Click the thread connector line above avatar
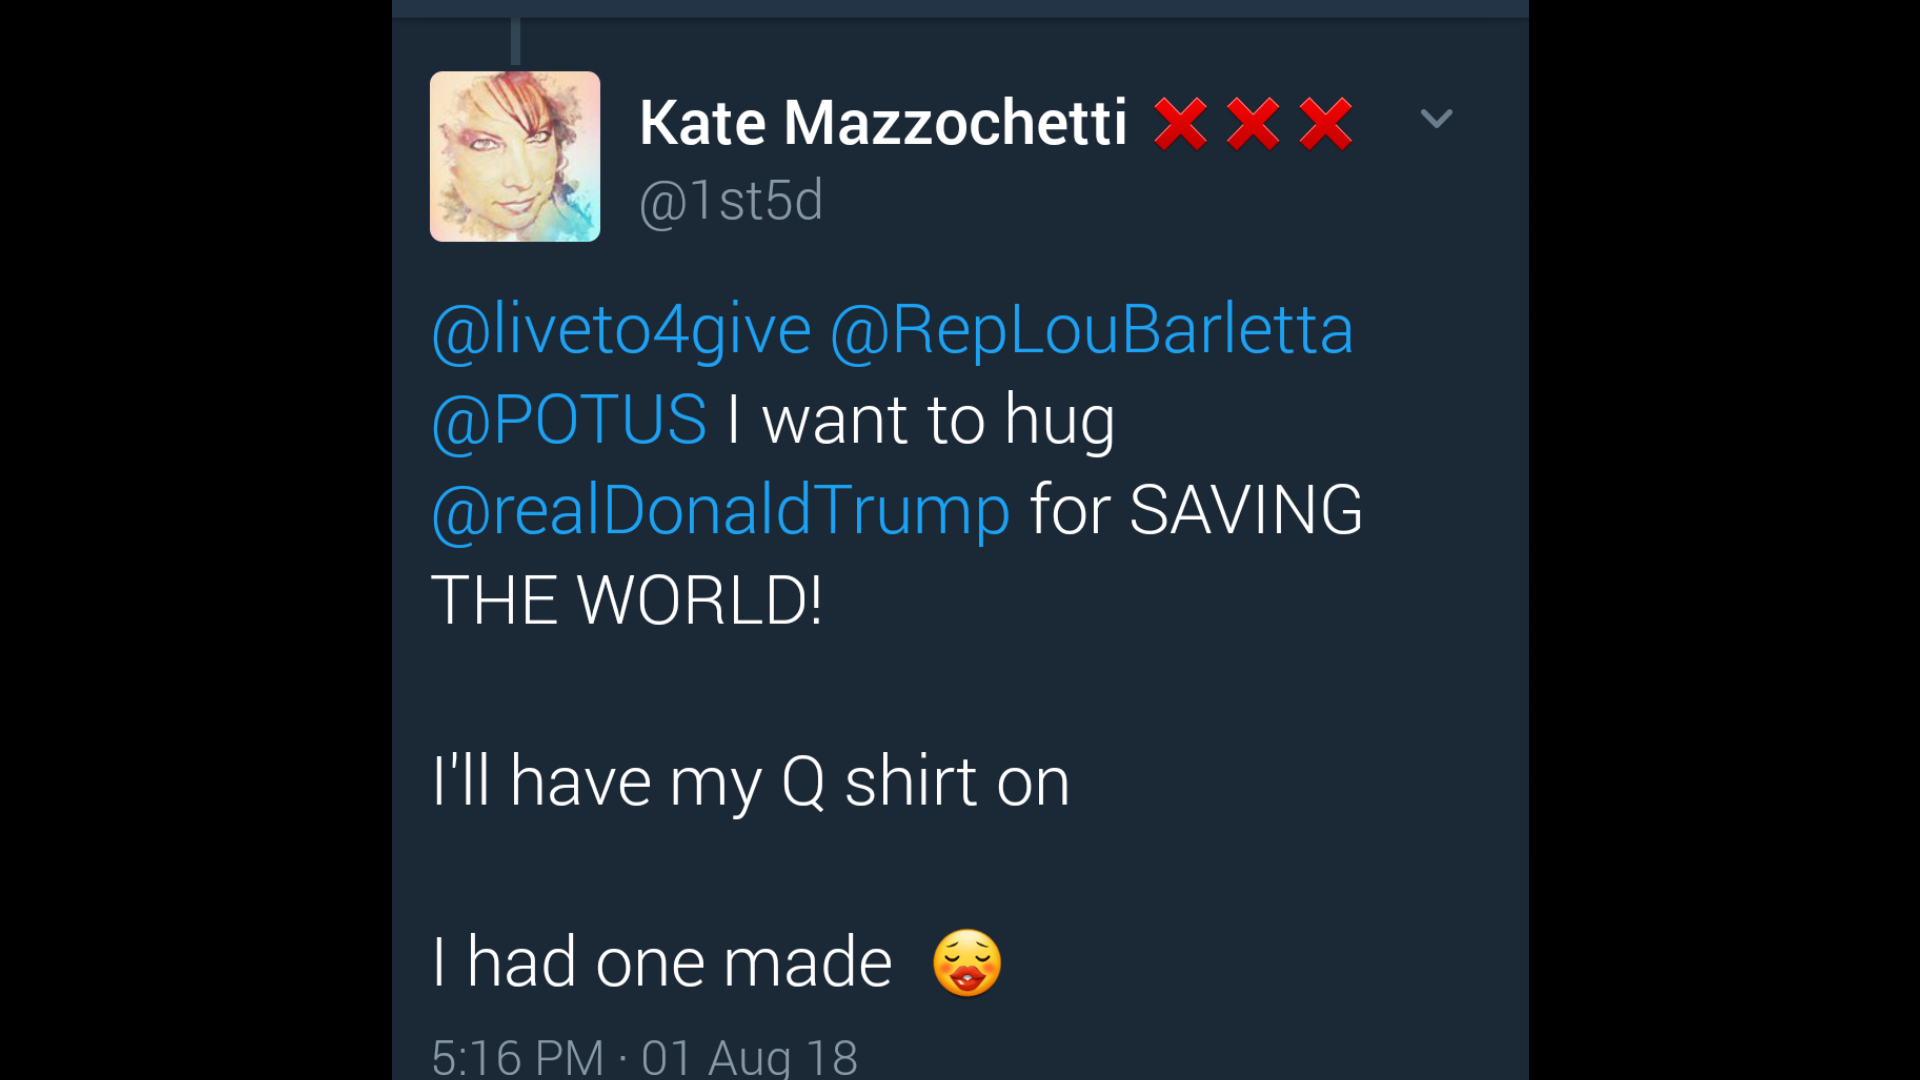 point(515,42)
